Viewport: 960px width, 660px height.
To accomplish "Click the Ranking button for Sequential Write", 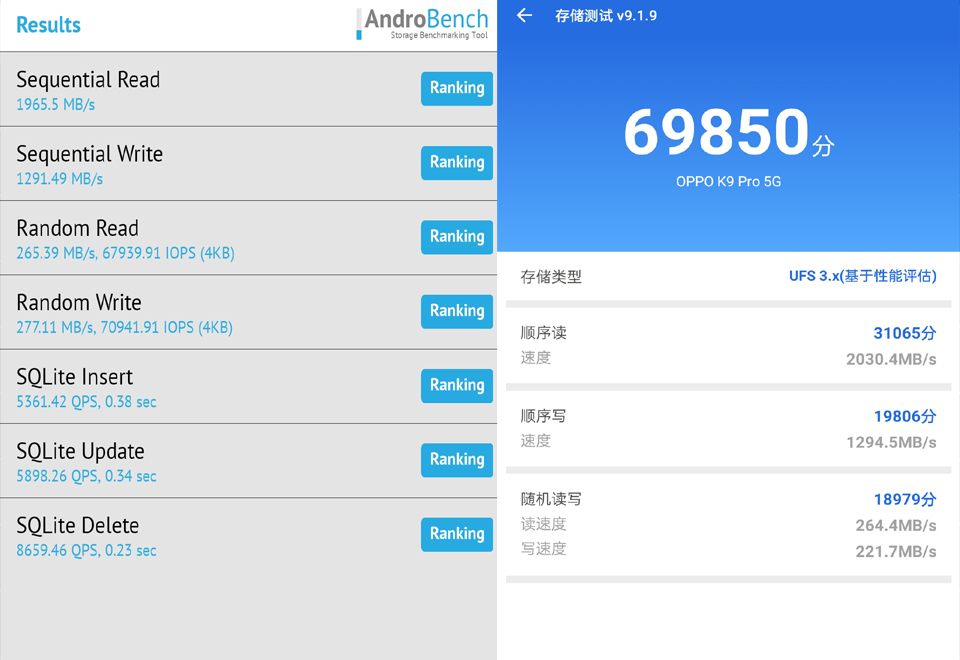I will click(x=456, y=162).
